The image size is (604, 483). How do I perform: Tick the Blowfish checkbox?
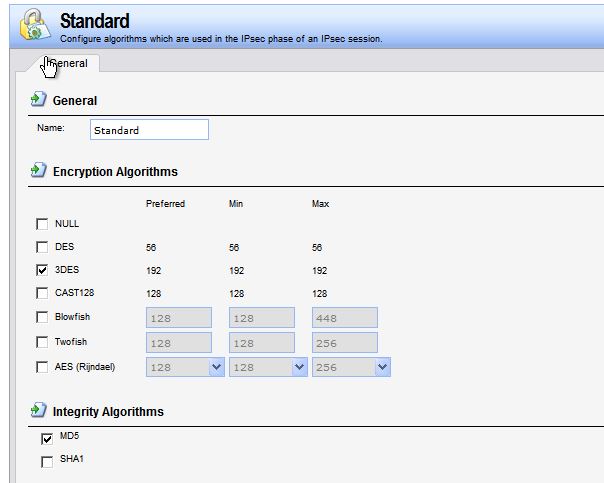point(42,317)
